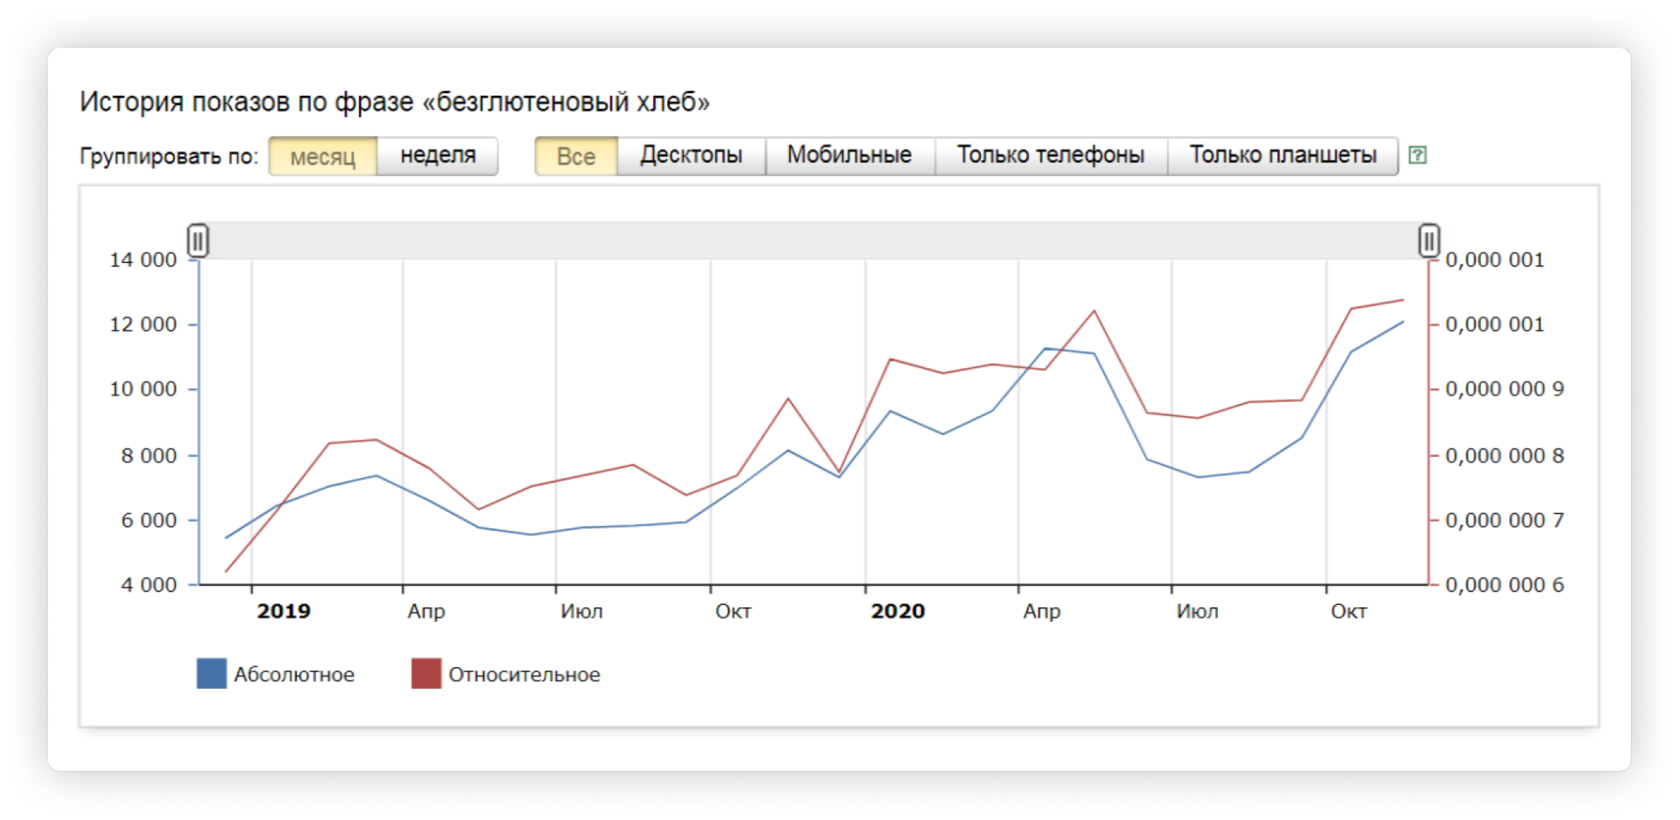Click the green help question-mark icon
Screen dimensions: 1680x820
(x=1417, y=155)
